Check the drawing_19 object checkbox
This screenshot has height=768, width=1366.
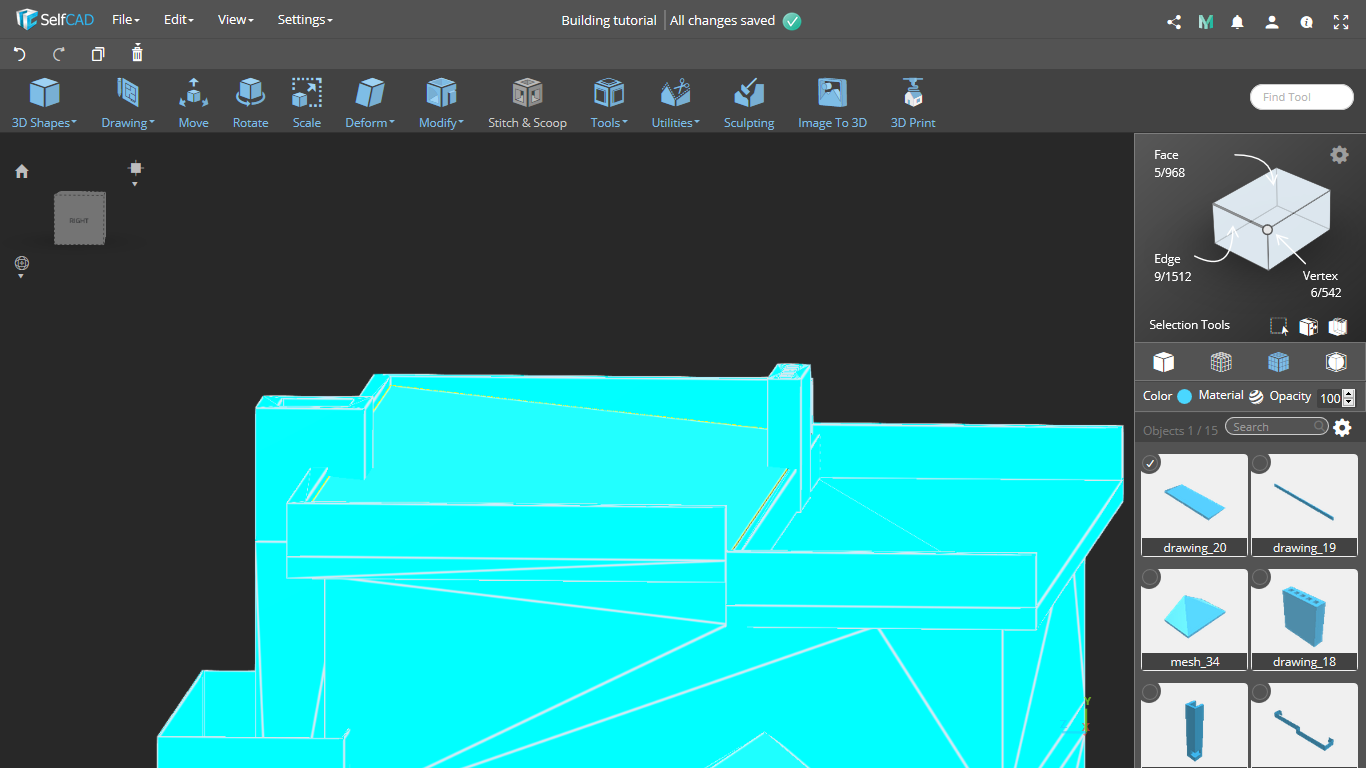(1261, 463)
